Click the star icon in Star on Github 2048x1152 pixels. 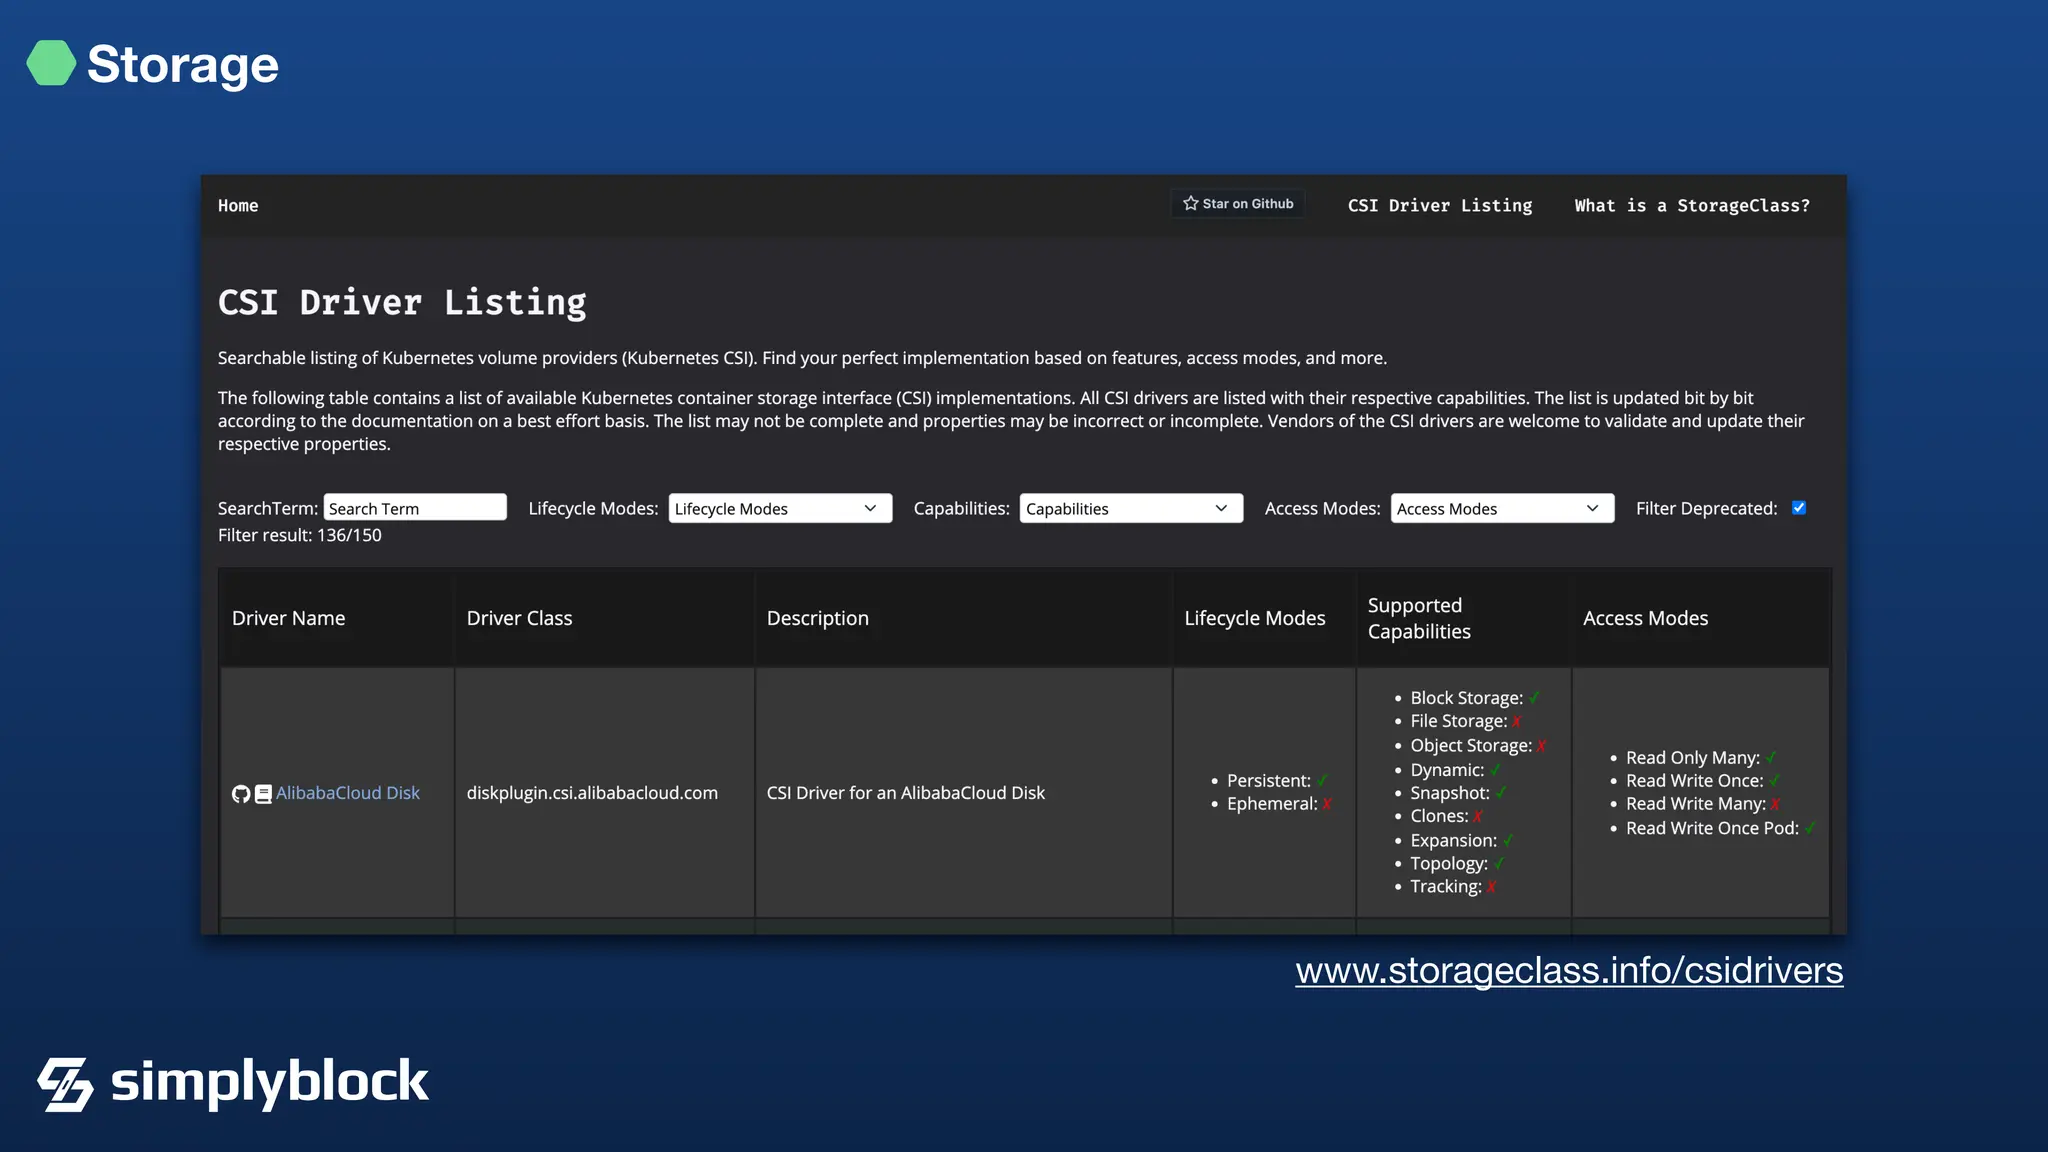[1190, 203]
